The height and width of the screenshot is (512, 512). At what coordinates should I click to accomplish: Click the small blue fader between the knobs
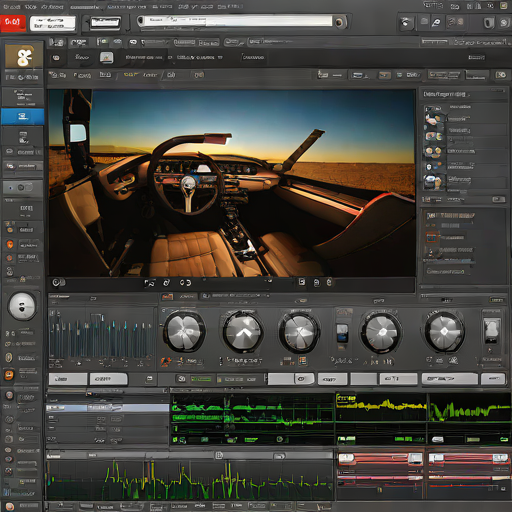(x=342, y=333)
